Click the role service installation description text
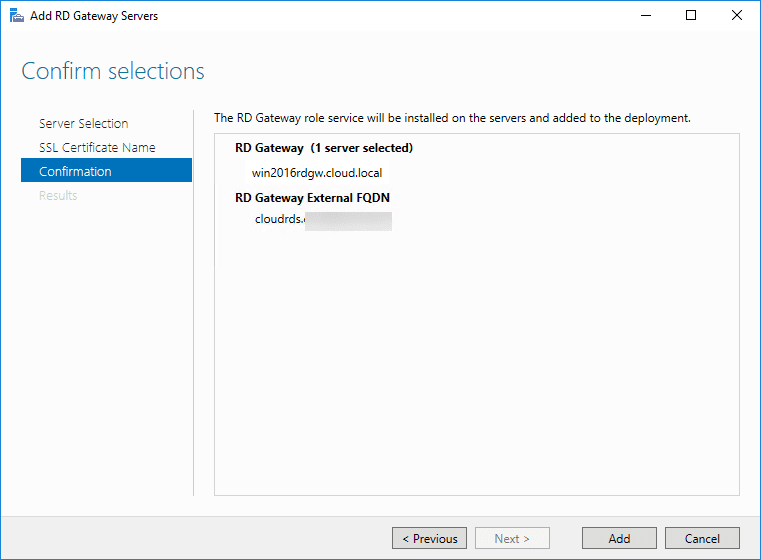761x560 pixels. click(x=452, y=118)
